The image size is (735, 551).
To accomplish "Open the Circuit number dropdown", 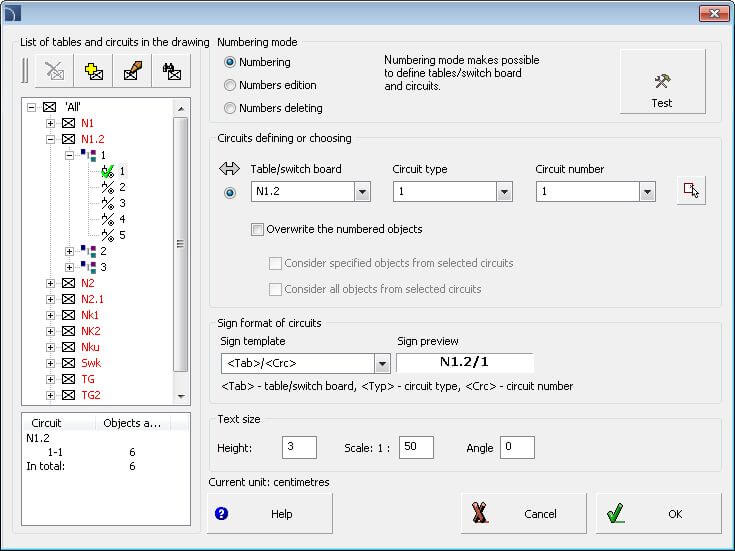I will (x=647, y=191).
